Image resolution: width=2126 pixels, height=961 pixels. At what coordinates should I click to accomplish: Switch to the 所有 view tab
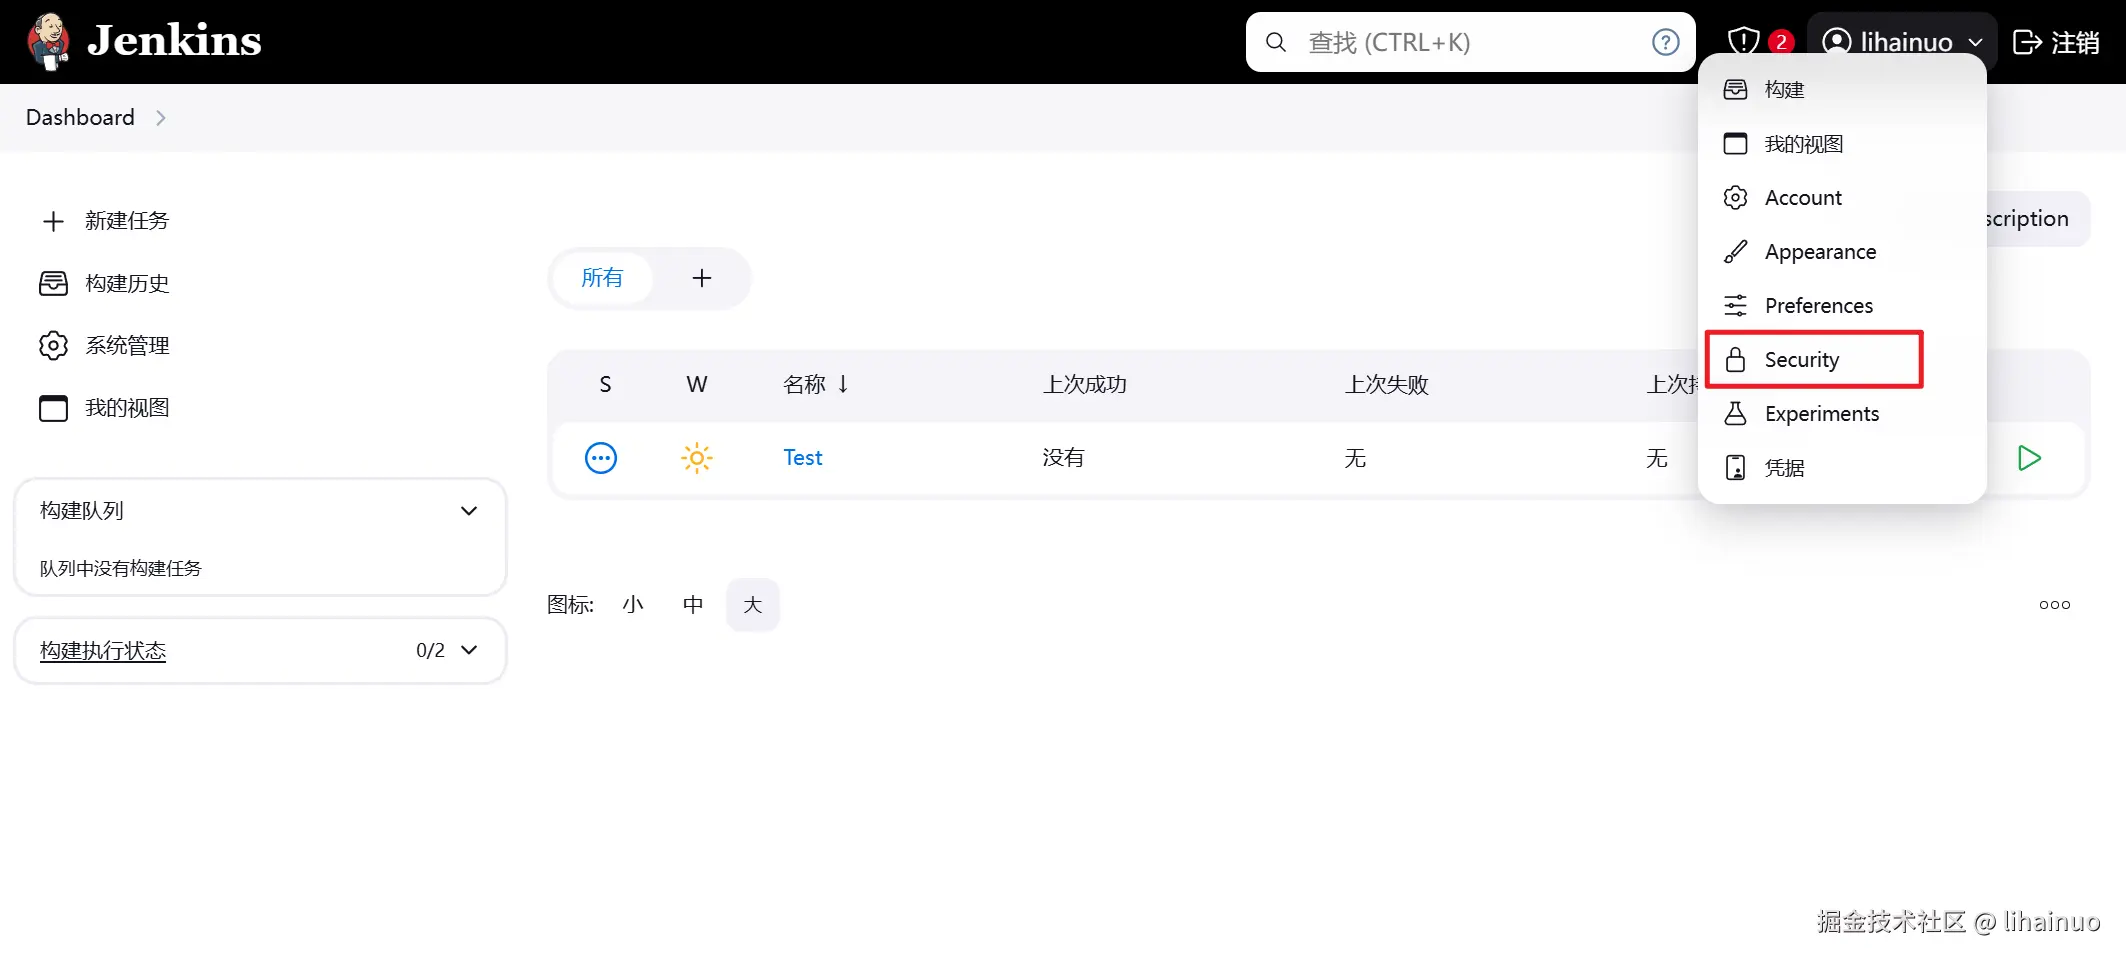coord(602,278)
